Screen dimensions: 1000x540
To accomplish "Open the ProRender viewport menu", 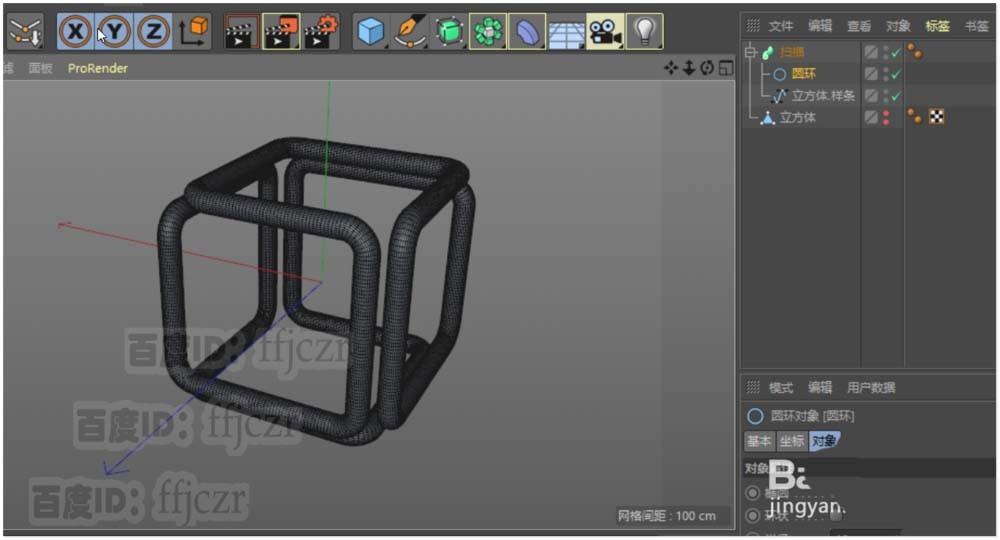I will click(x=98, y=68).
